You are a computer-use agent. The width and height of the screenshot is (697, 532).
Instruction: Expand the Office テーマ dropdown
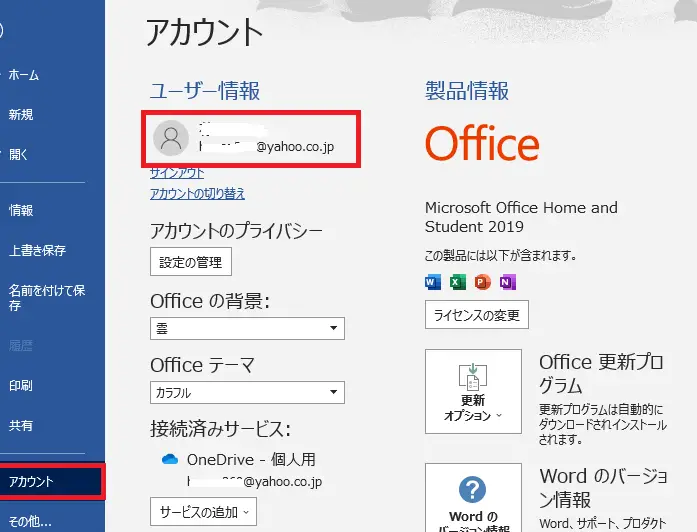pyautogui.click(x=247, y=393)
